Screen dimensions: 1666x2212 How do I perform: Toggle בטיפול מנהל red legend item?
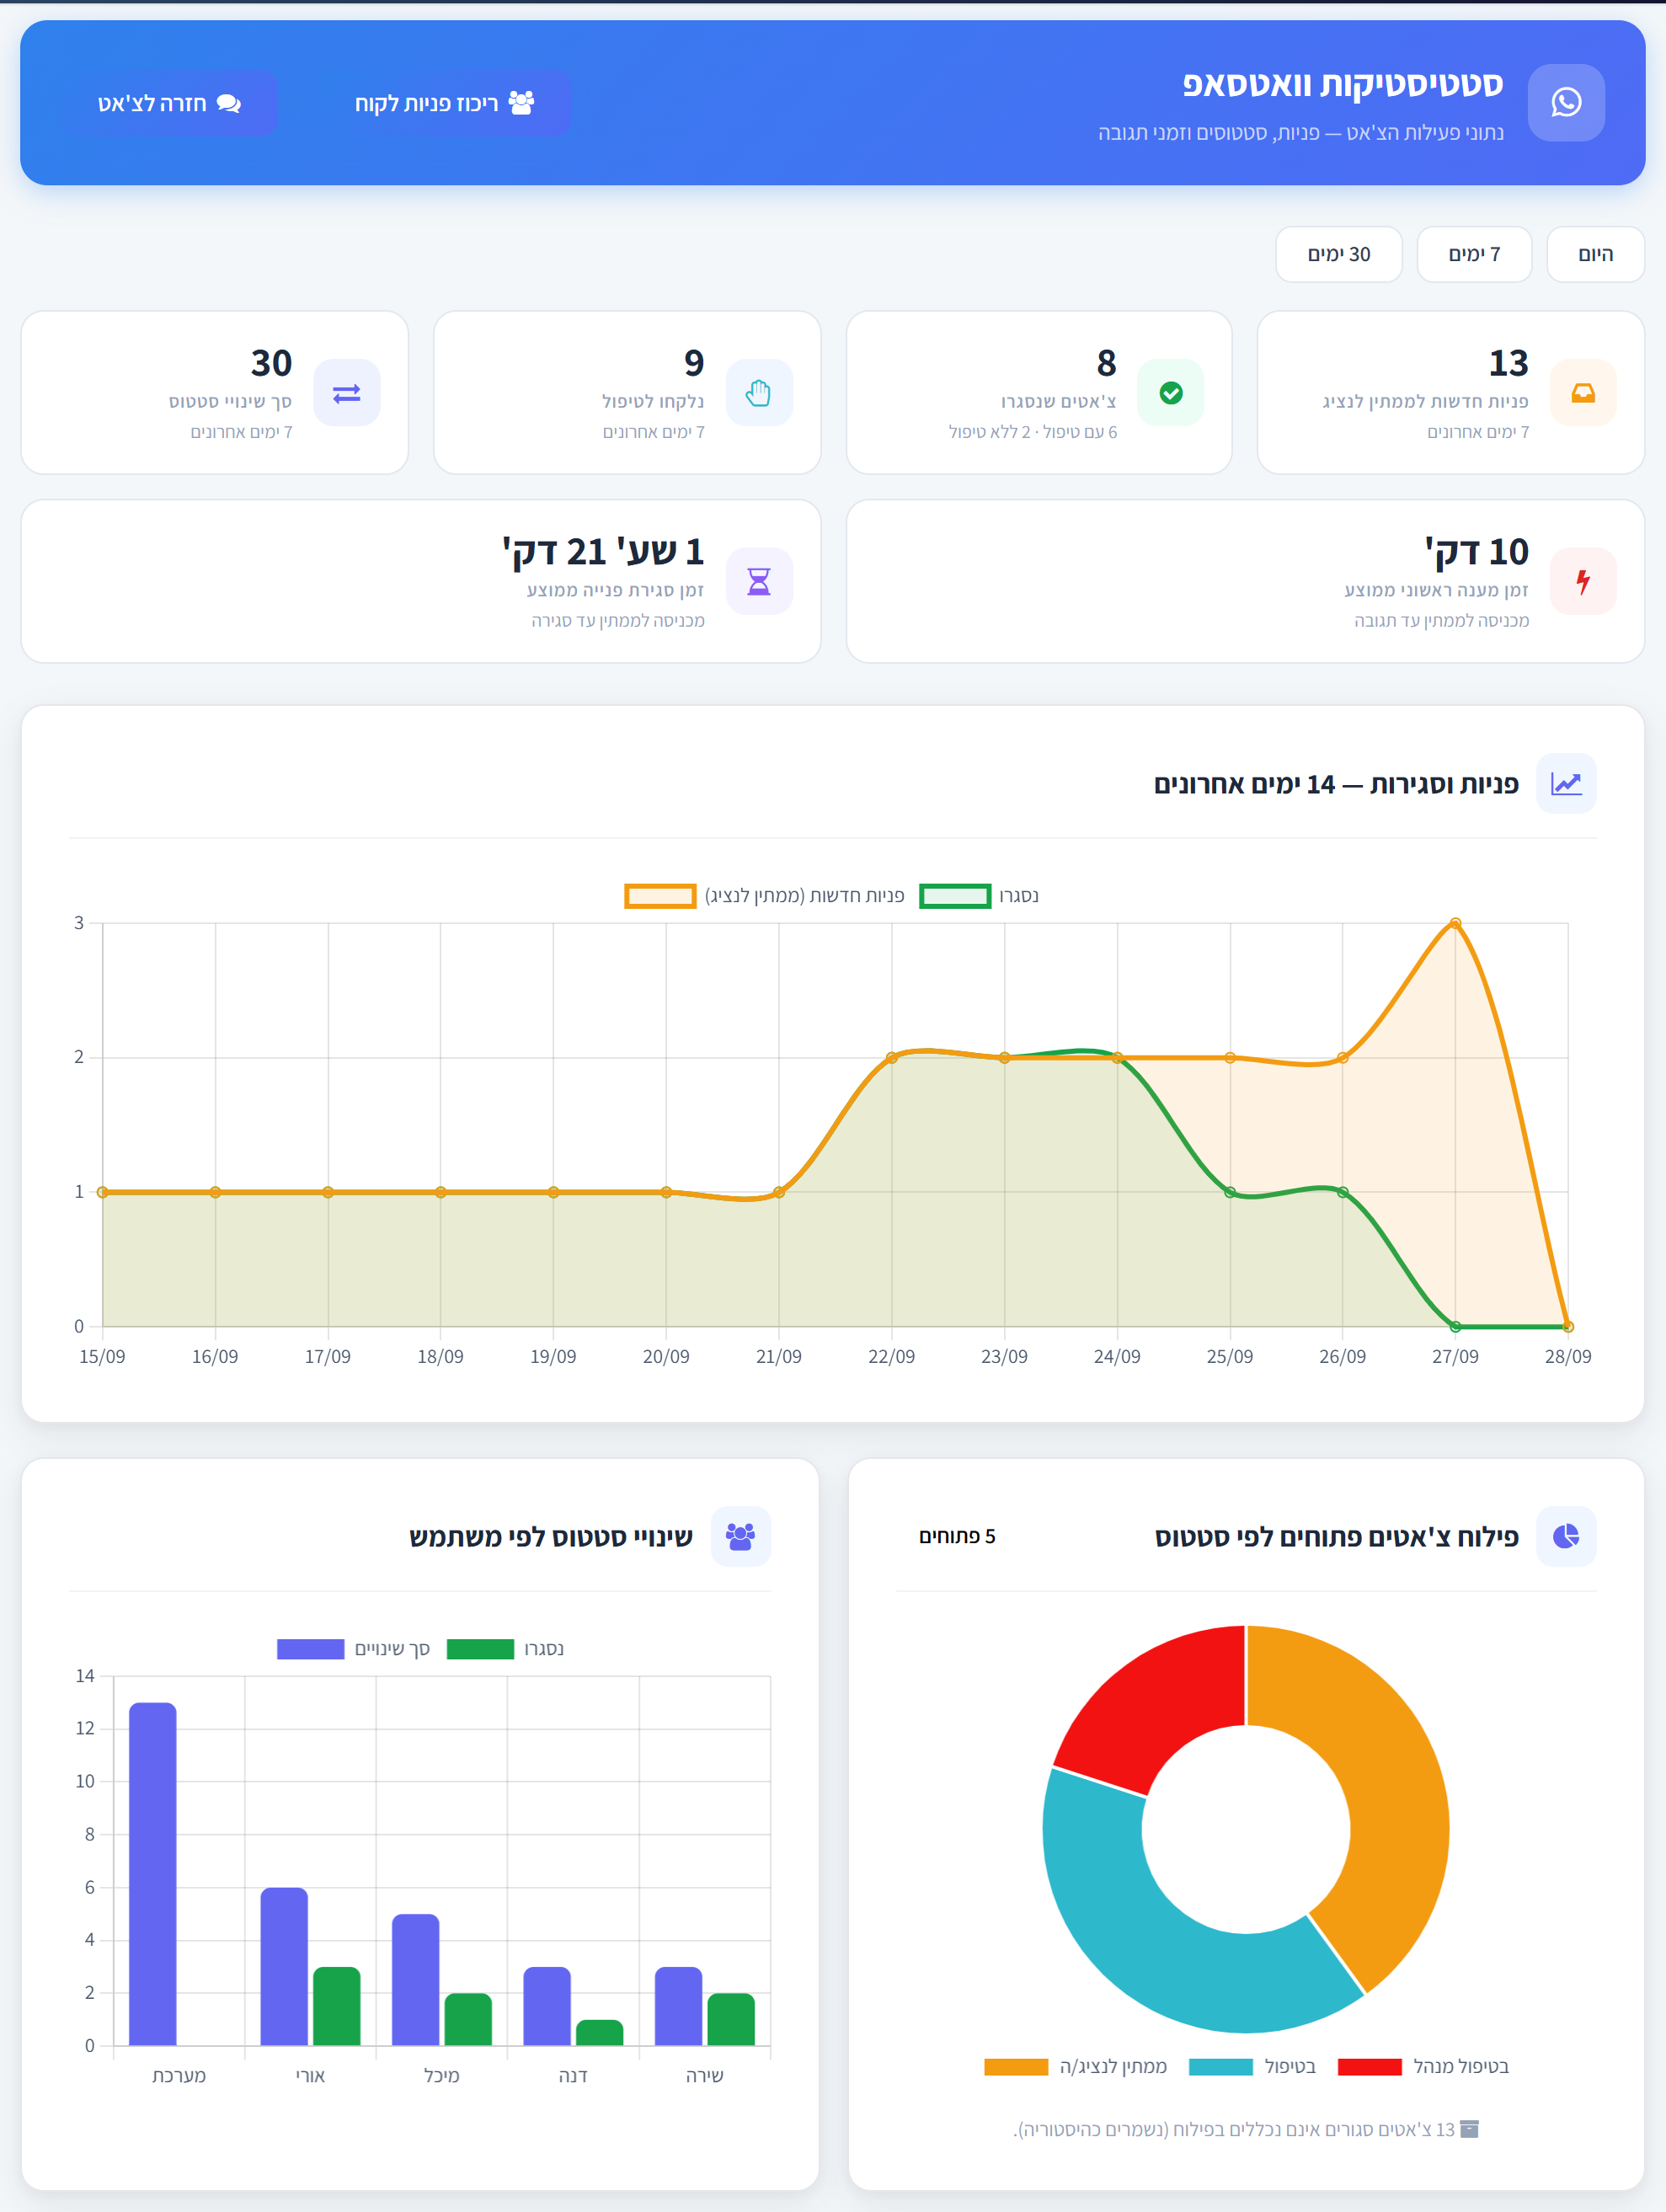[1423, 2067]
